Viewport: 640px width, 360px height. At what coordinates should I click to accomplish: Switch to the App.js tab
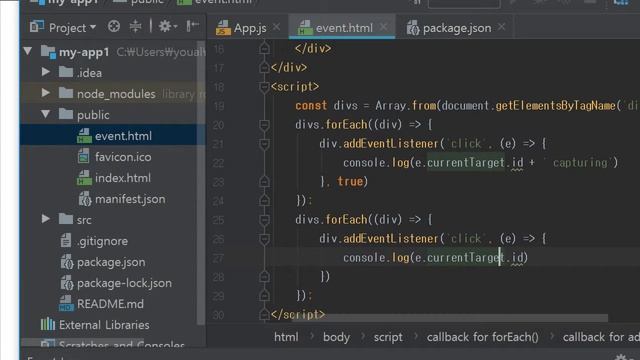pyautogui.click(x=250, y=28)
